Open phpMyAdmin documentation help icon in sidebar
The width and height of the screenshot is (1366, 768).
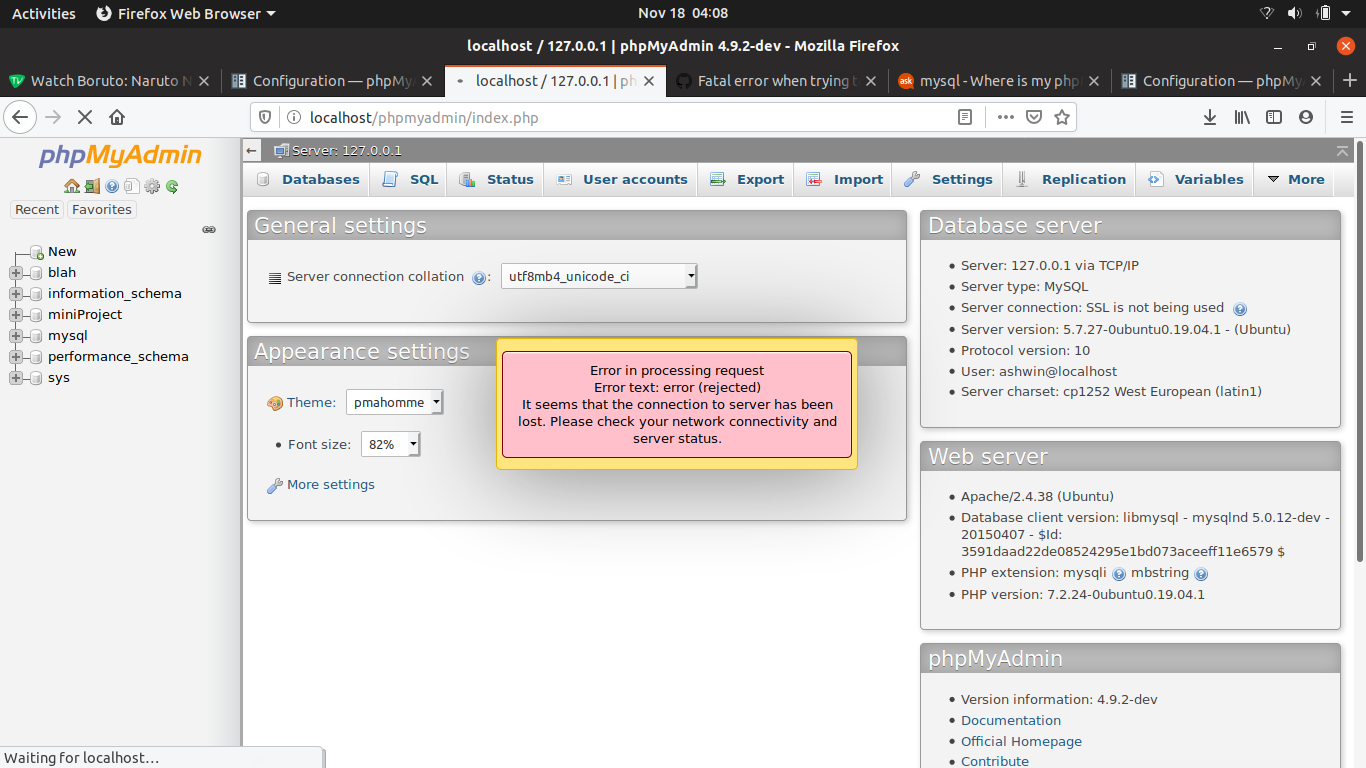click(112, 186)
